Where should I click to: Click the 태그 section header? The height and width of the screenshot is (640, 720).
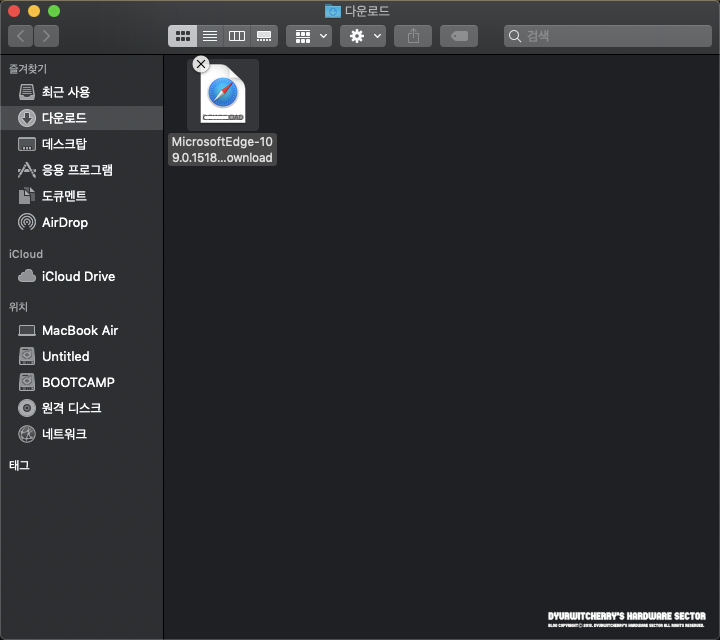pos(19,466)
